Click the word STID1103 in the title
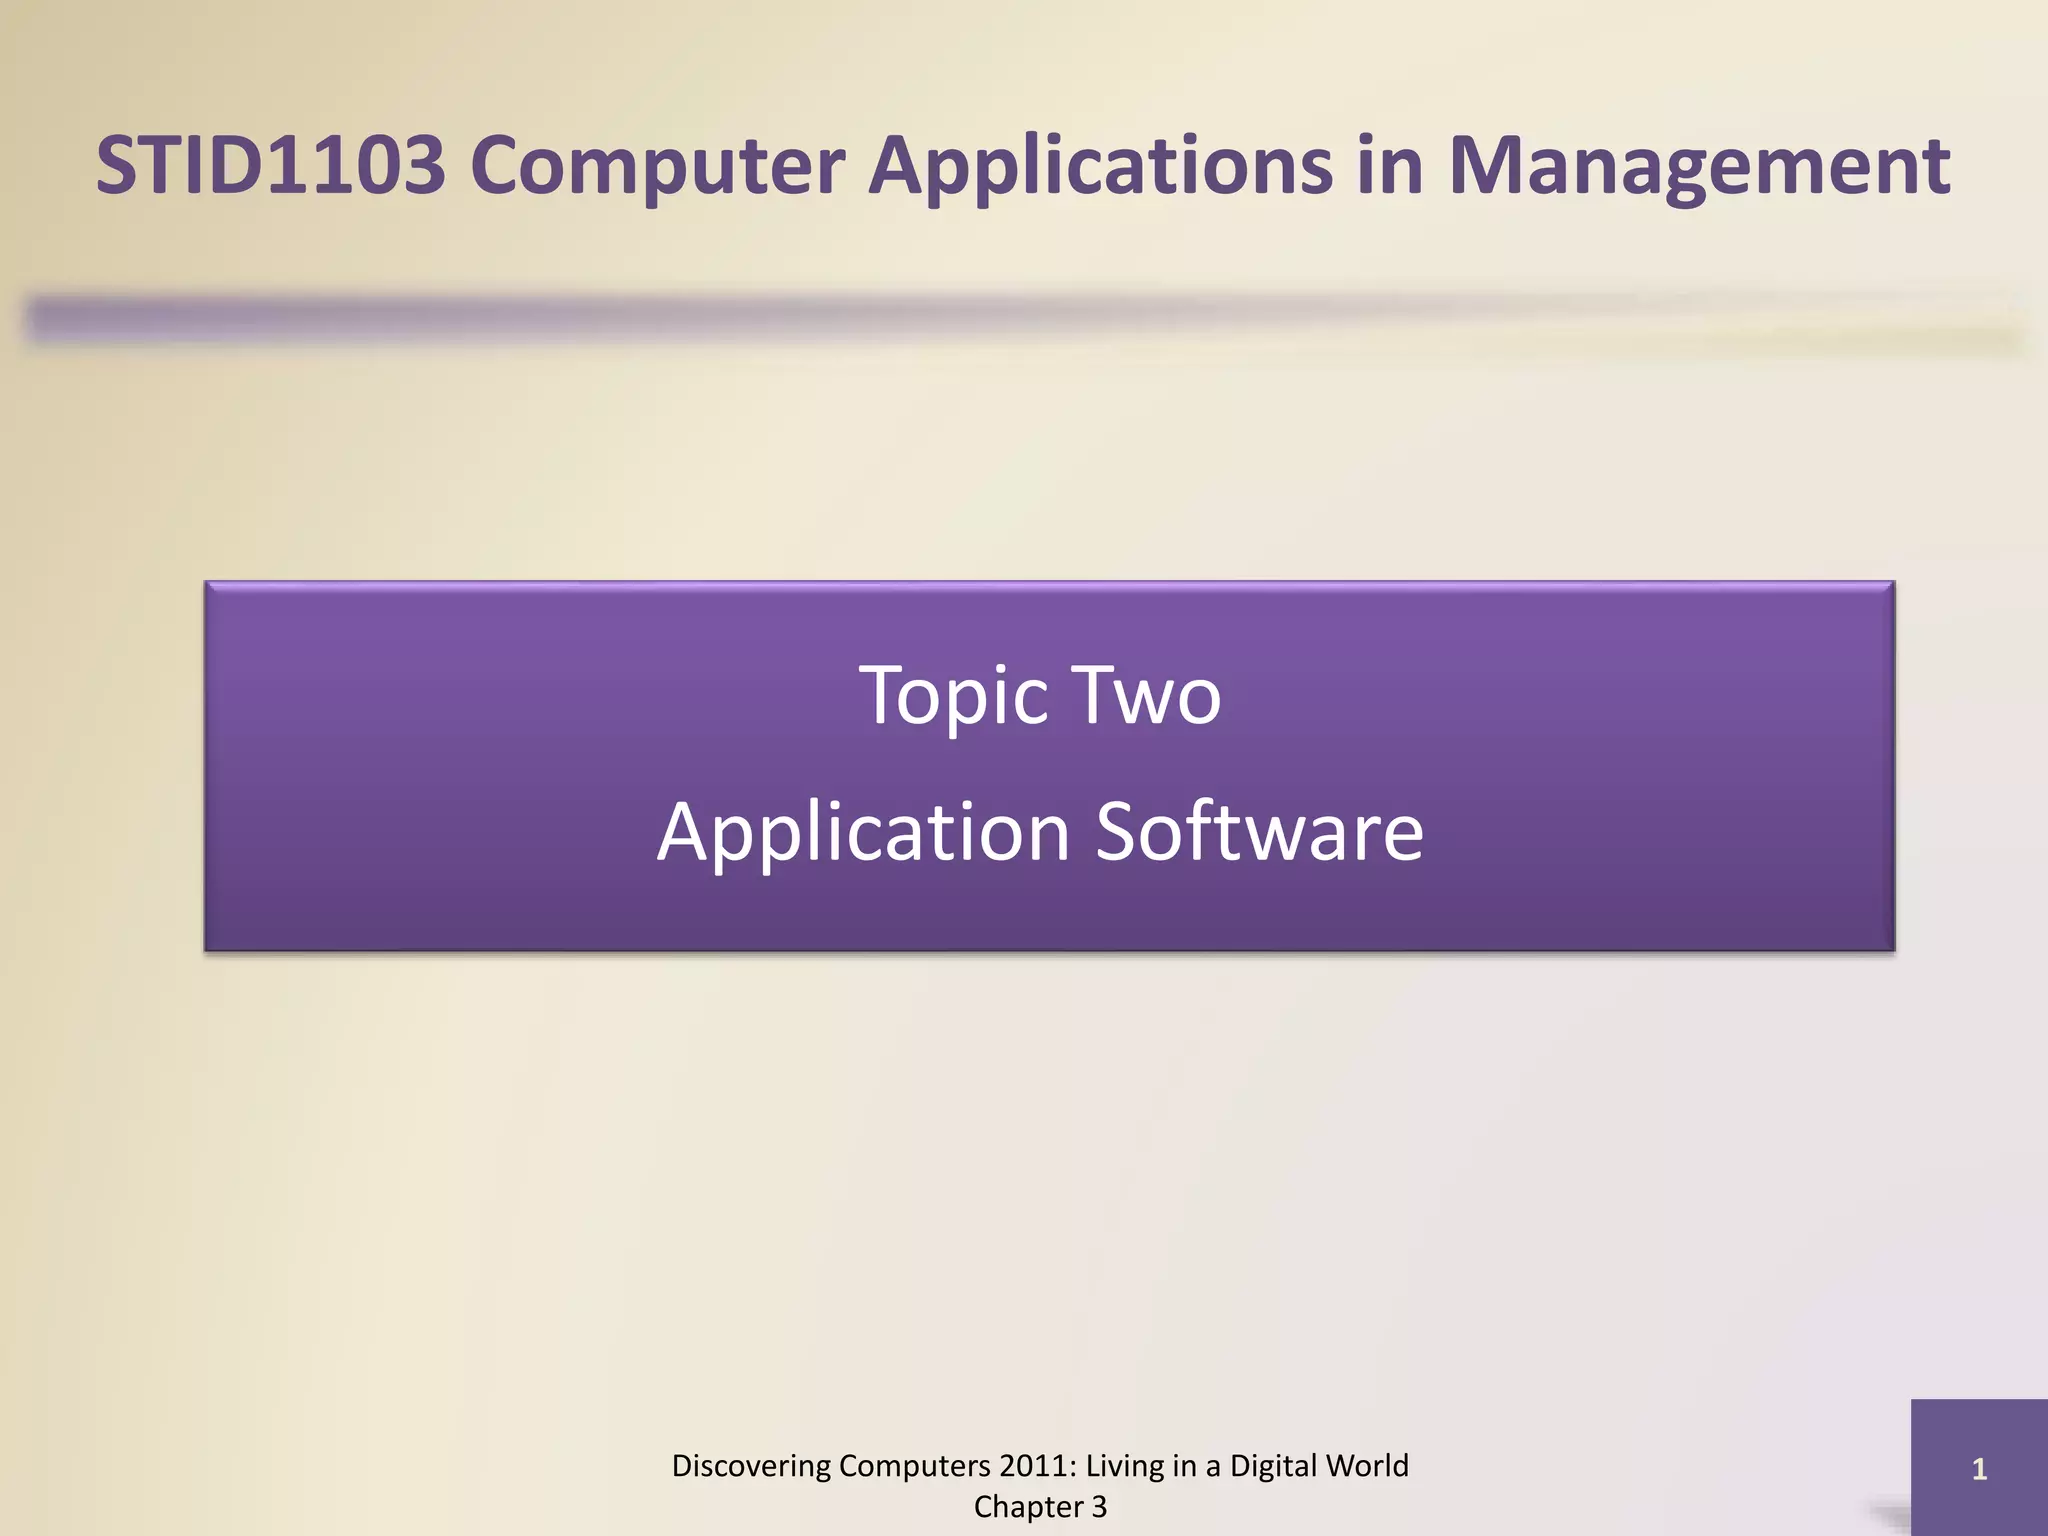The height and width of the screenshot is (1536, 2048). pos(270,165)
